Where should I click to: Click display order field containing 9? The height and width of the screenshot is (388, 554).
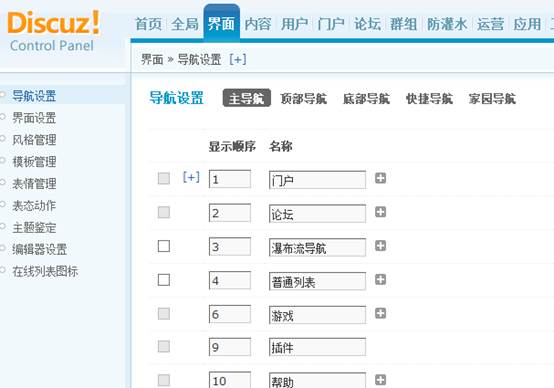tap(230, 347)
